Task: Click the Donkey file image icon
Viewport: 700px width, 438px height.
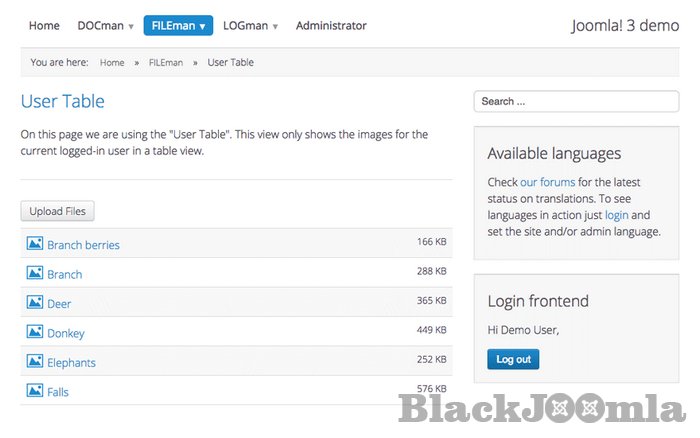Action: point(34,332)
